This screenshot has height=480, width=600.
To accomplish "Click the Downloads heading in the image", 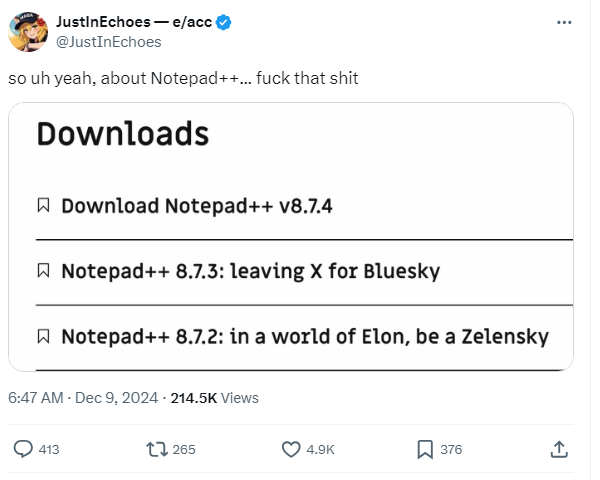I will click(x=123, y=134).
